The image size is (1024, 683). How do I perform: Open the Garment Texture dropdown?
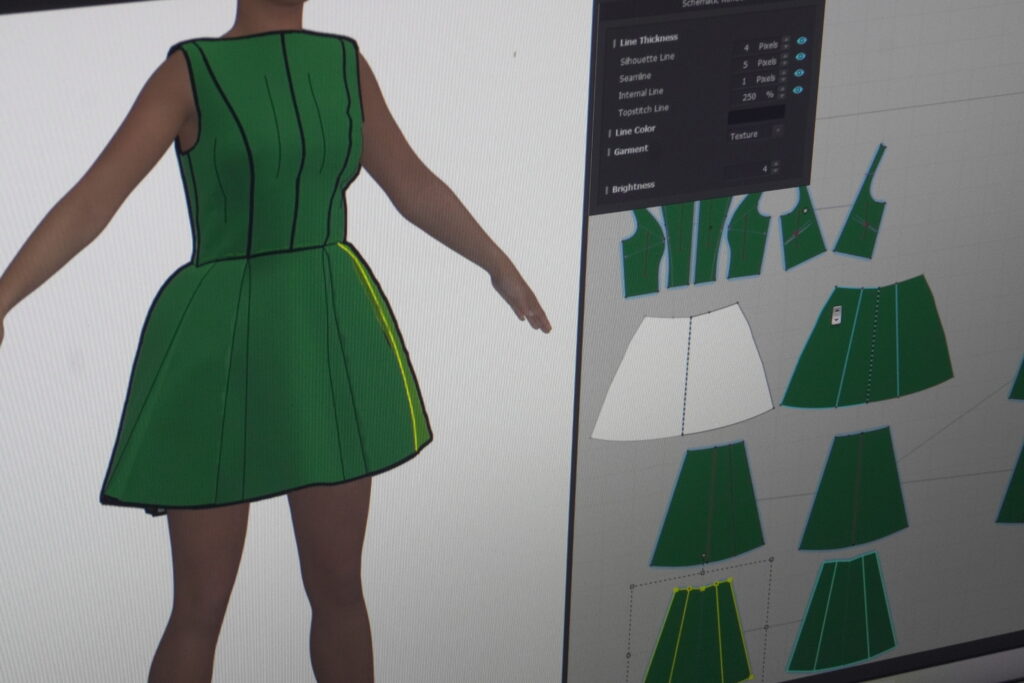756,133
